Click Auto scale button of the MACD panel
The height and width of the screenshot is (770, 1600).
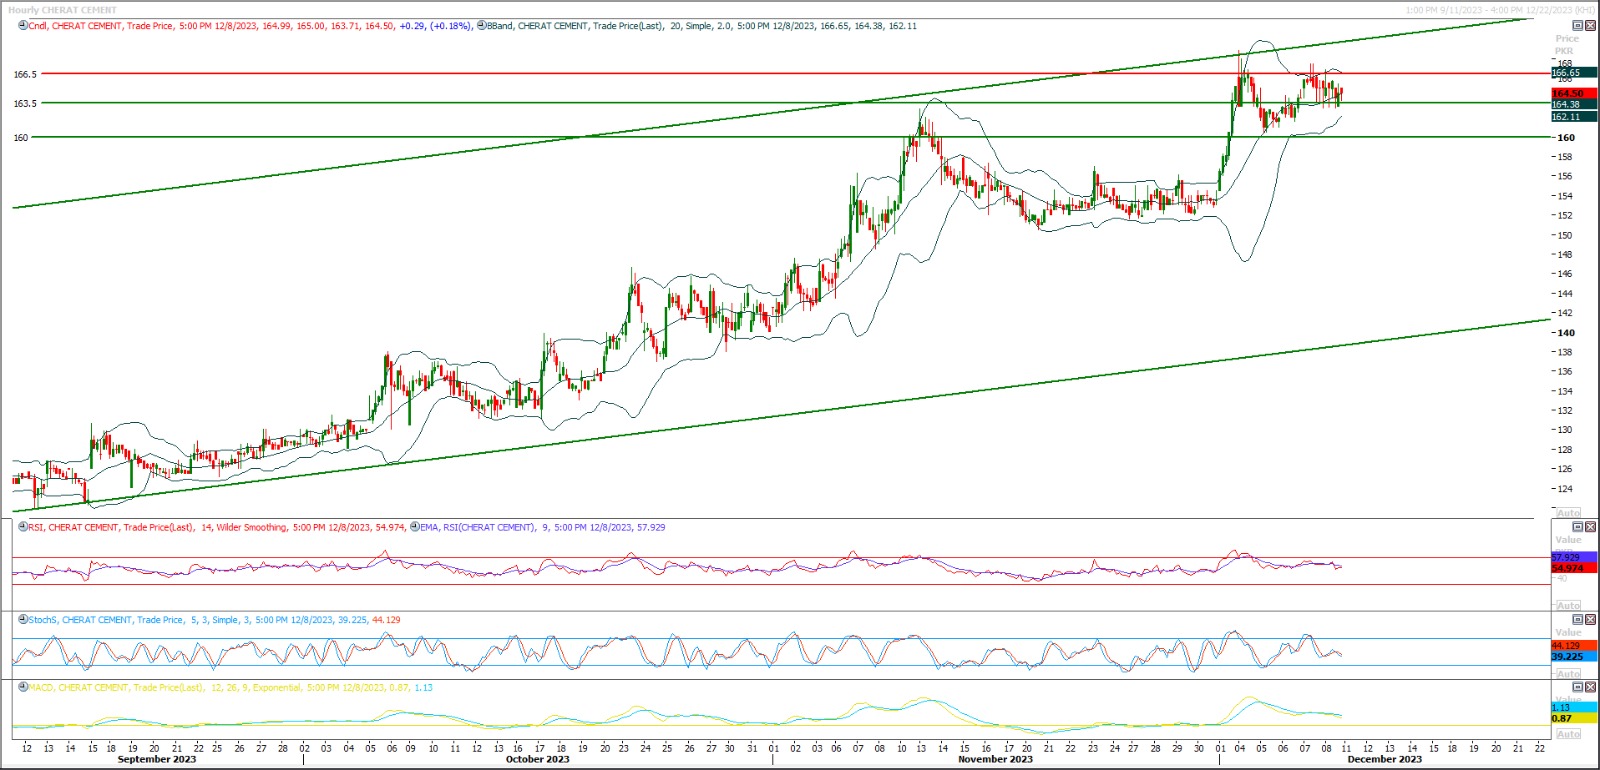[1569, 734]
